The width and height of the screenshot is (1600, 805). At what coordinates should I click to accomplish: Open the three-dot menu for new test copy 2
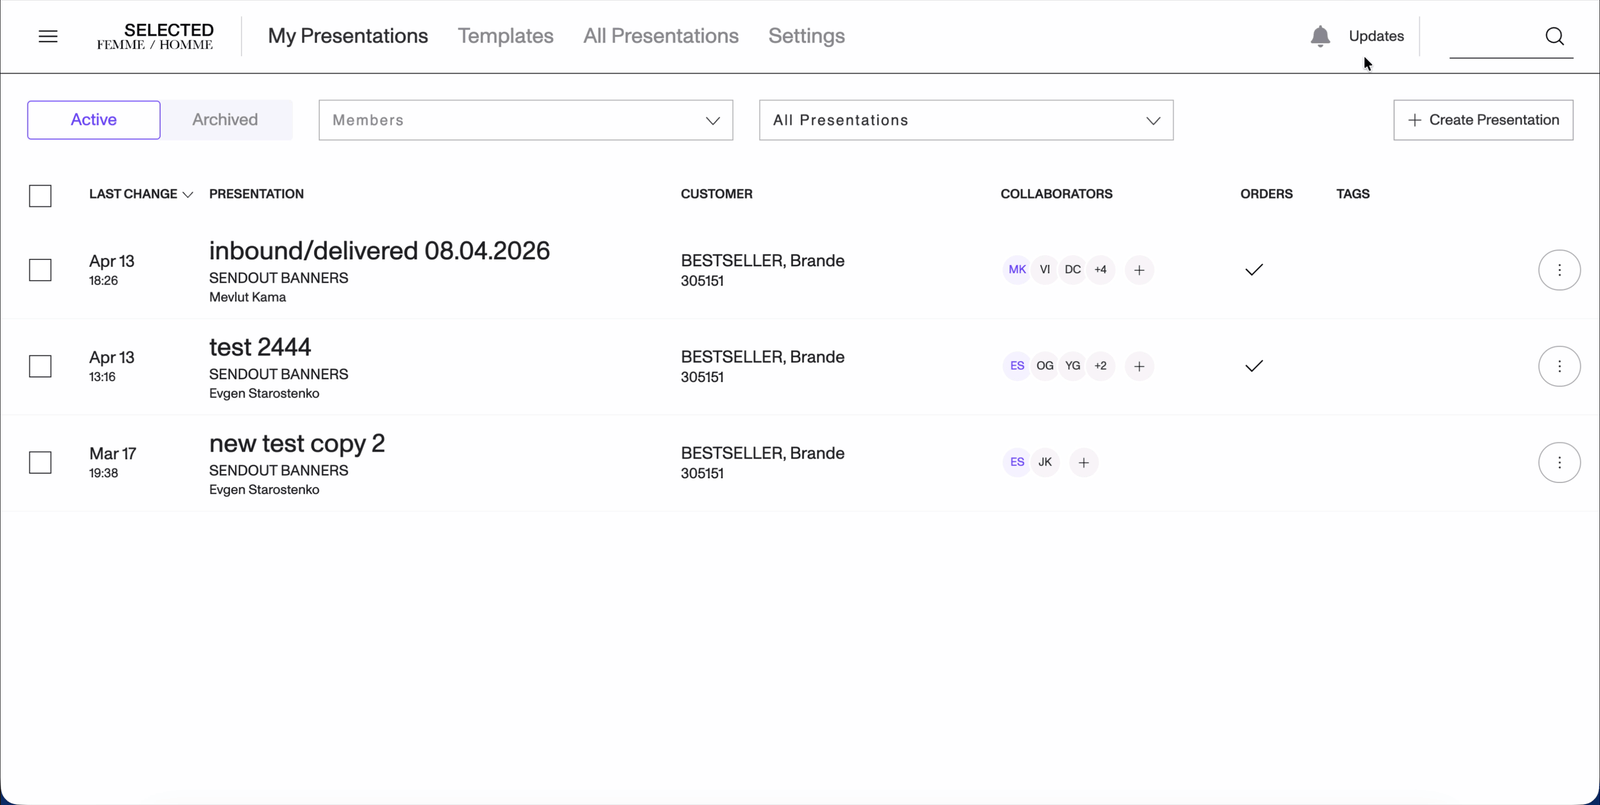click(x=1559, y=463)
